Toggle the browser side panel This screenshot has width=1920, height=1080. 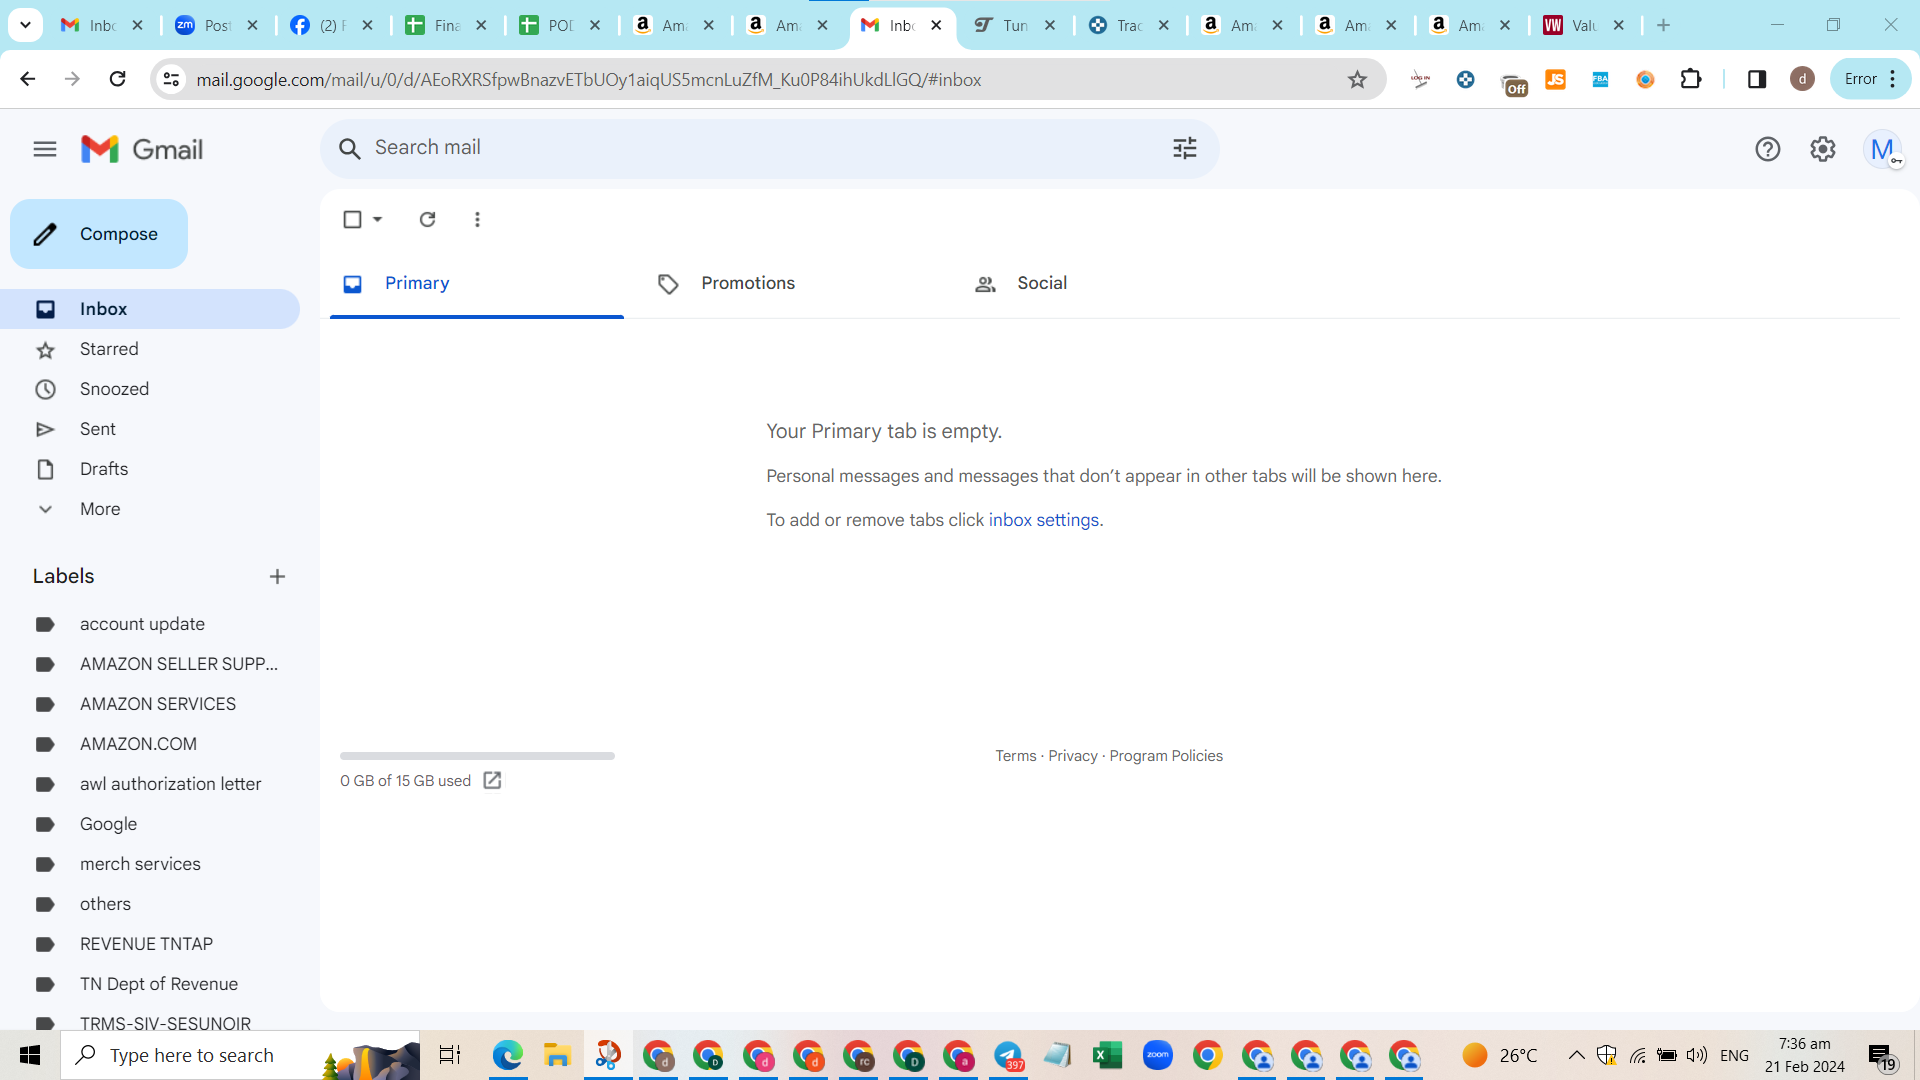1757,79
